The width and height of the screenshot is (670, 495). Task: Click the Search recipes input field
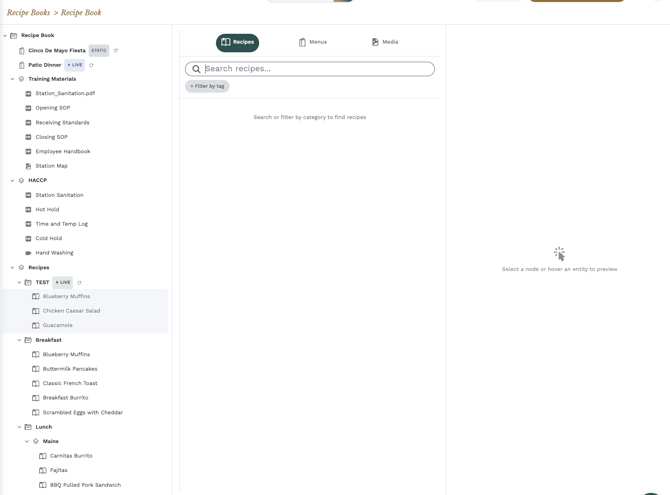(310, 69)
